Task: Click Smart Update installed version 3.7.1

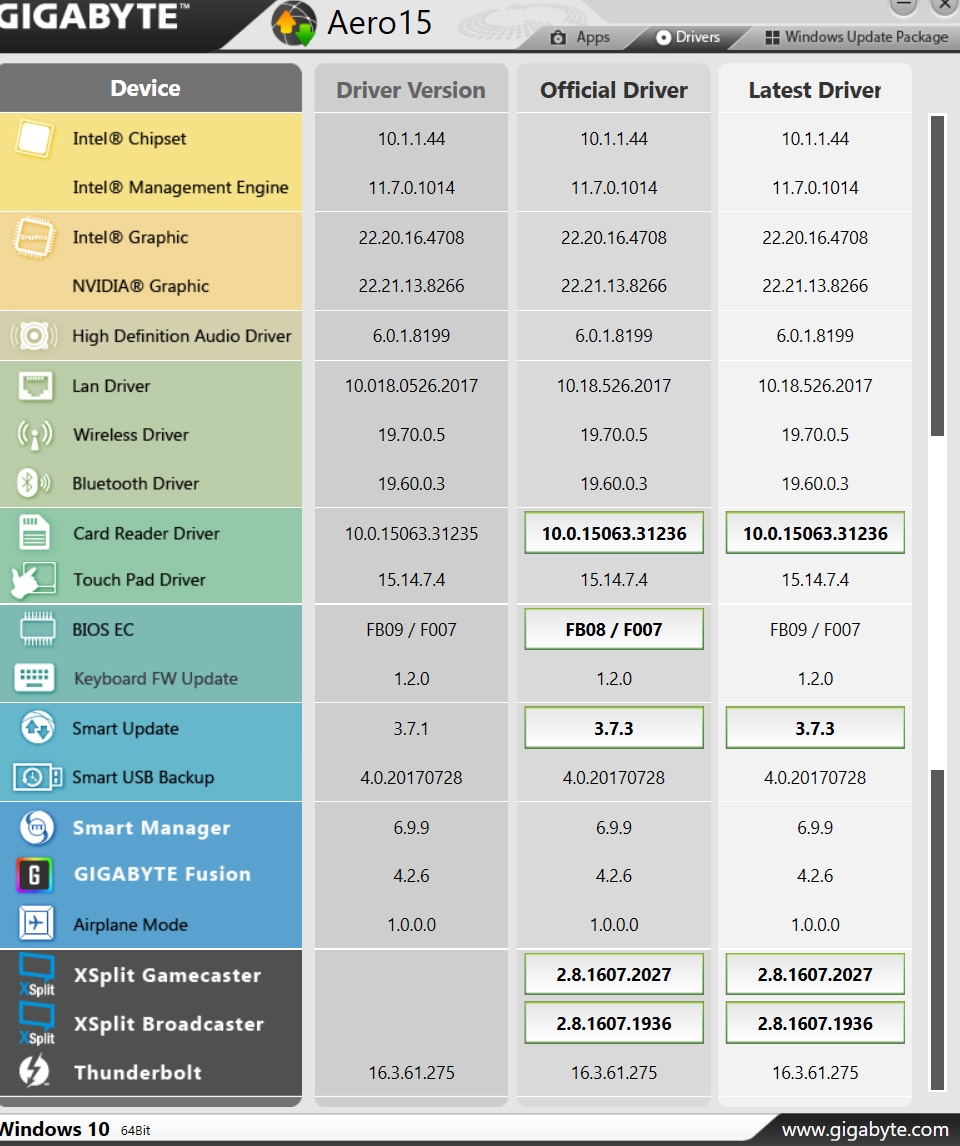Action: point(411,728)
